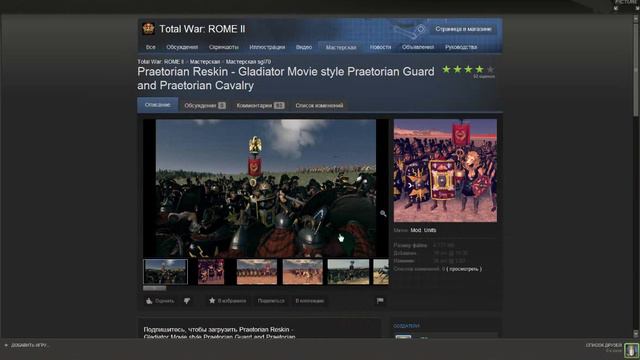Select the Все hub tab
The height and width of the screenshot is (360, 640).
click(151, 47)
